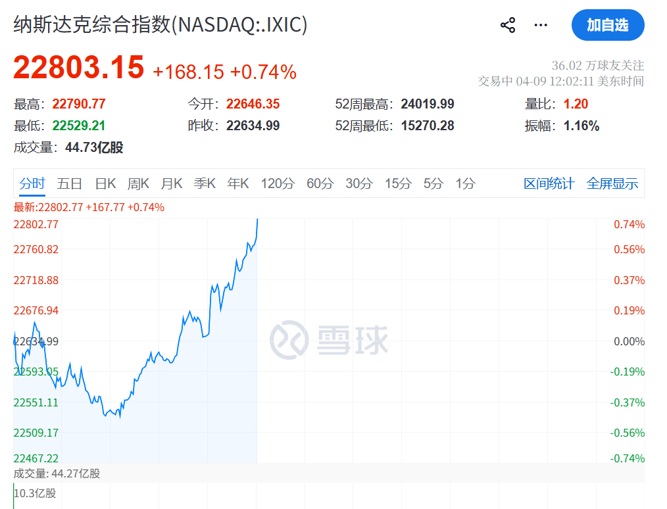Switch to the 五日 chart tab
667x509 pixels.
tap(69, 183)
